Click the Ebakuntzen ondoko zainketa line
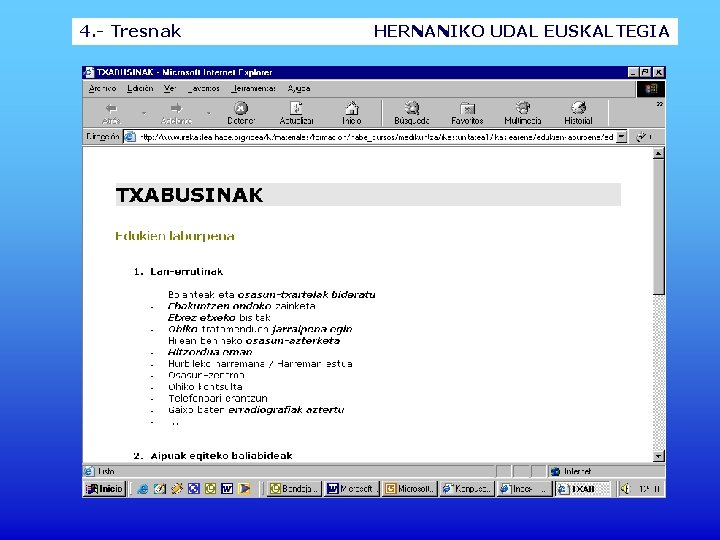Image resolution: width=720 pixels, height=540 pixels. click(242, 306)
